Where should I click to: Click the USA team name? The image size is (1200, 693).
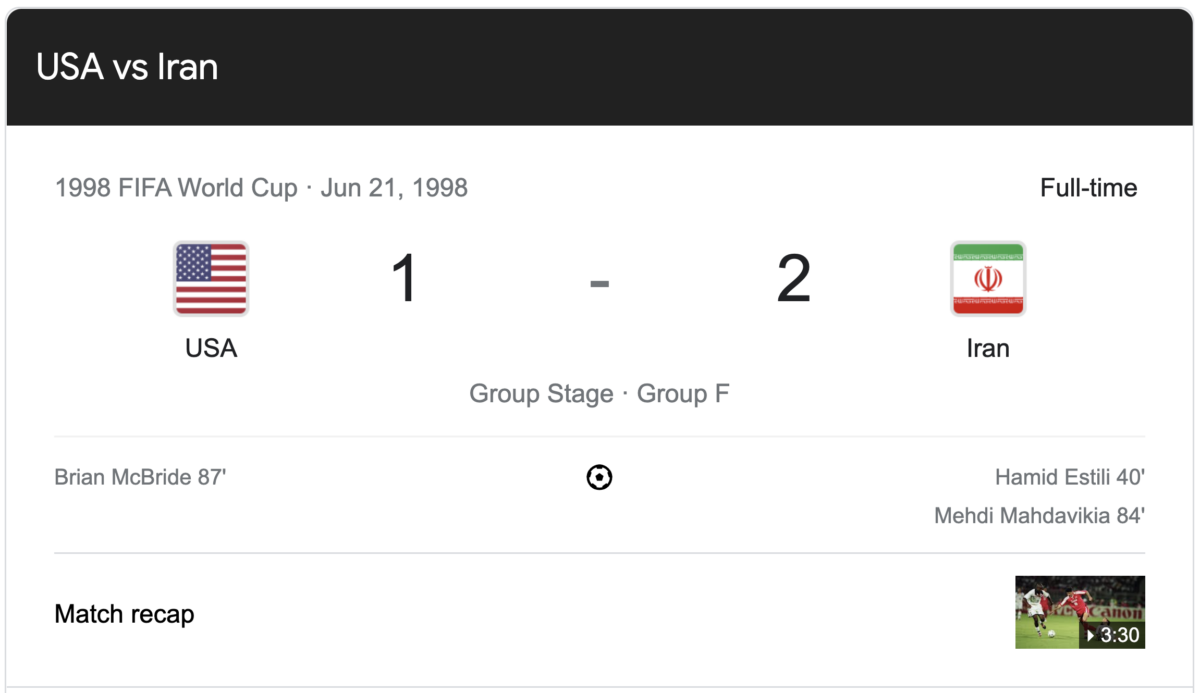click(211, 348)
